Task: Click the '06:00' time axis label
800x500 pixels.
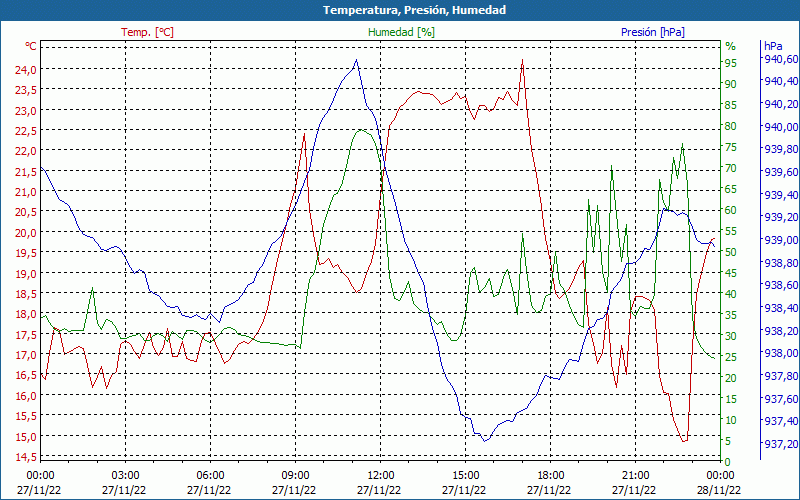Action: click(210, 475)
